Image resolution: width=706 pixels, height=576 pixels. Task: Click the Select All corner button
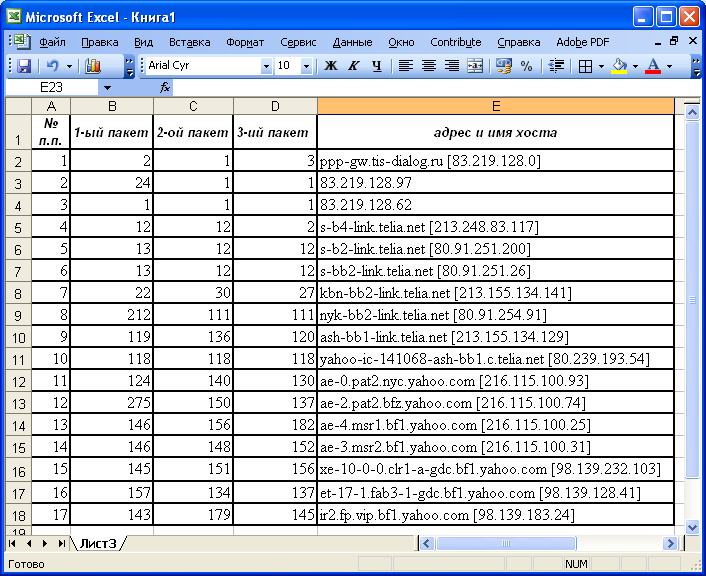pyautogui.click(x=18, y=106)
